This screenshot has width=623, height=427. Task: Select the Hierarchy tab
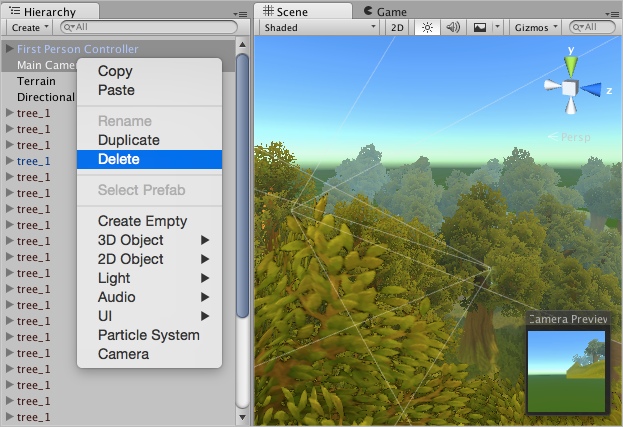(50, 12)
